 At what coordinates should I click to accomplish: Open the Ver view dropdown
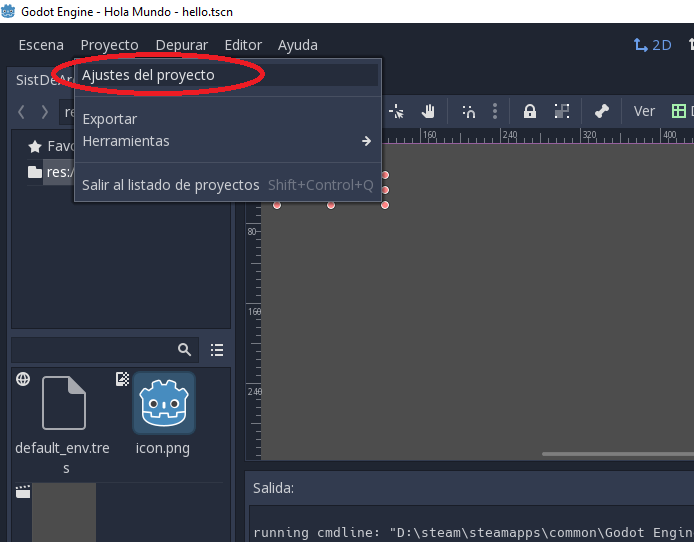644,111
